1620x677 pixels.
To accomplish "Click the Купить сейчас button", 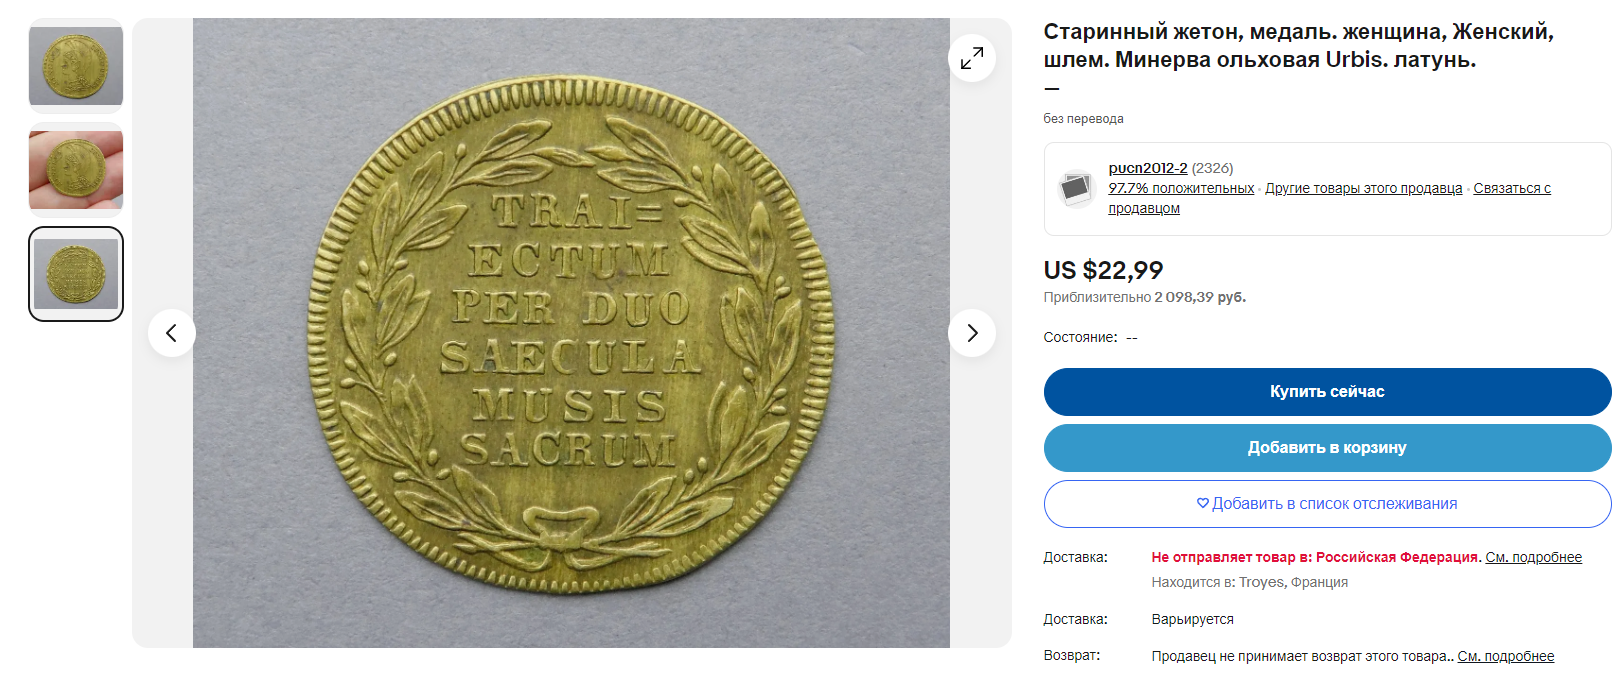I will tap(1327, 392).
